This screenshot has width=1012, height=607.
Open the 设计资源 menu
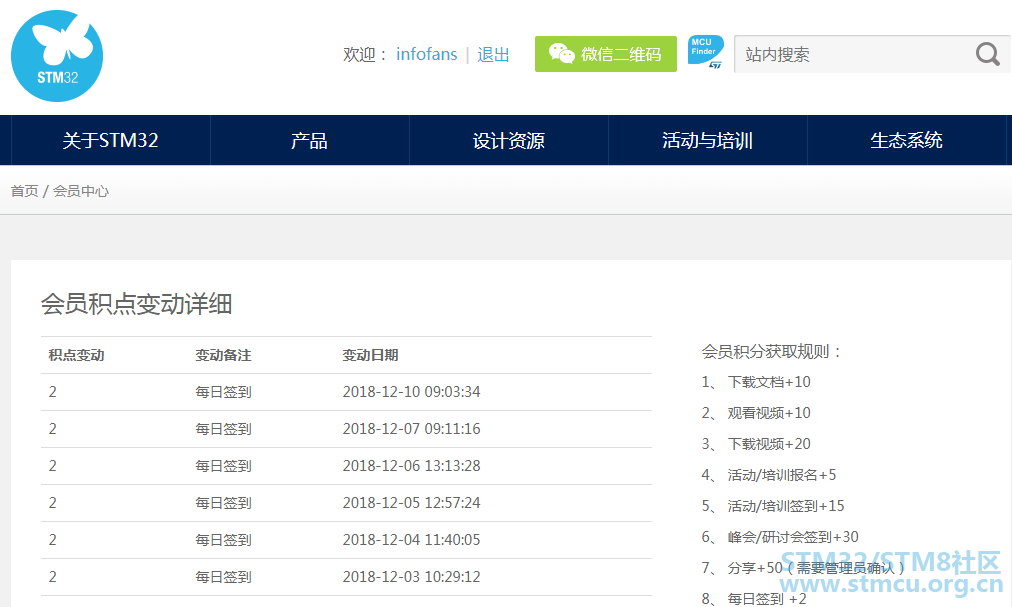point(509,140)
